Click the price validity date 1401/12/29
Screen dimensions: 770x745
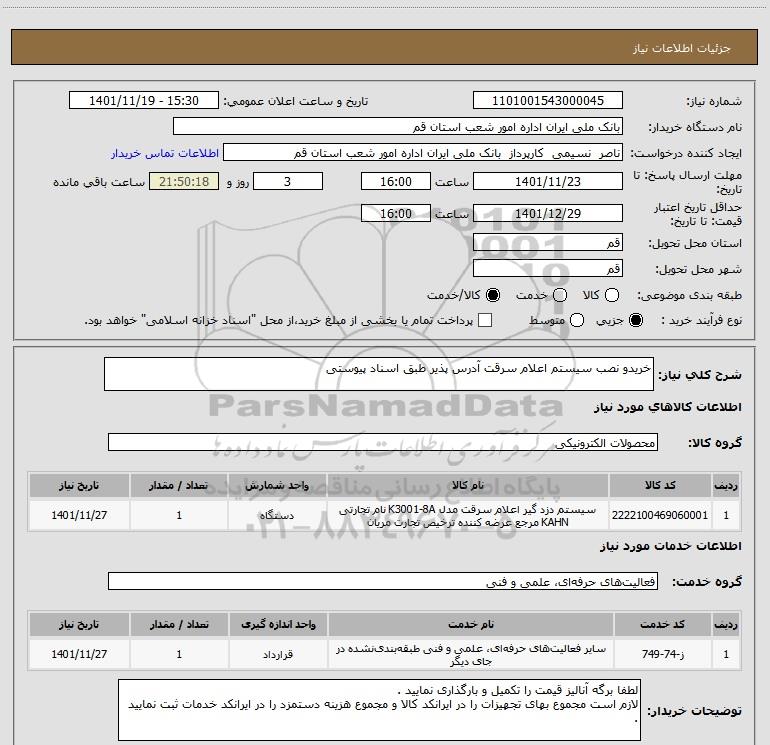click(548, 213)
